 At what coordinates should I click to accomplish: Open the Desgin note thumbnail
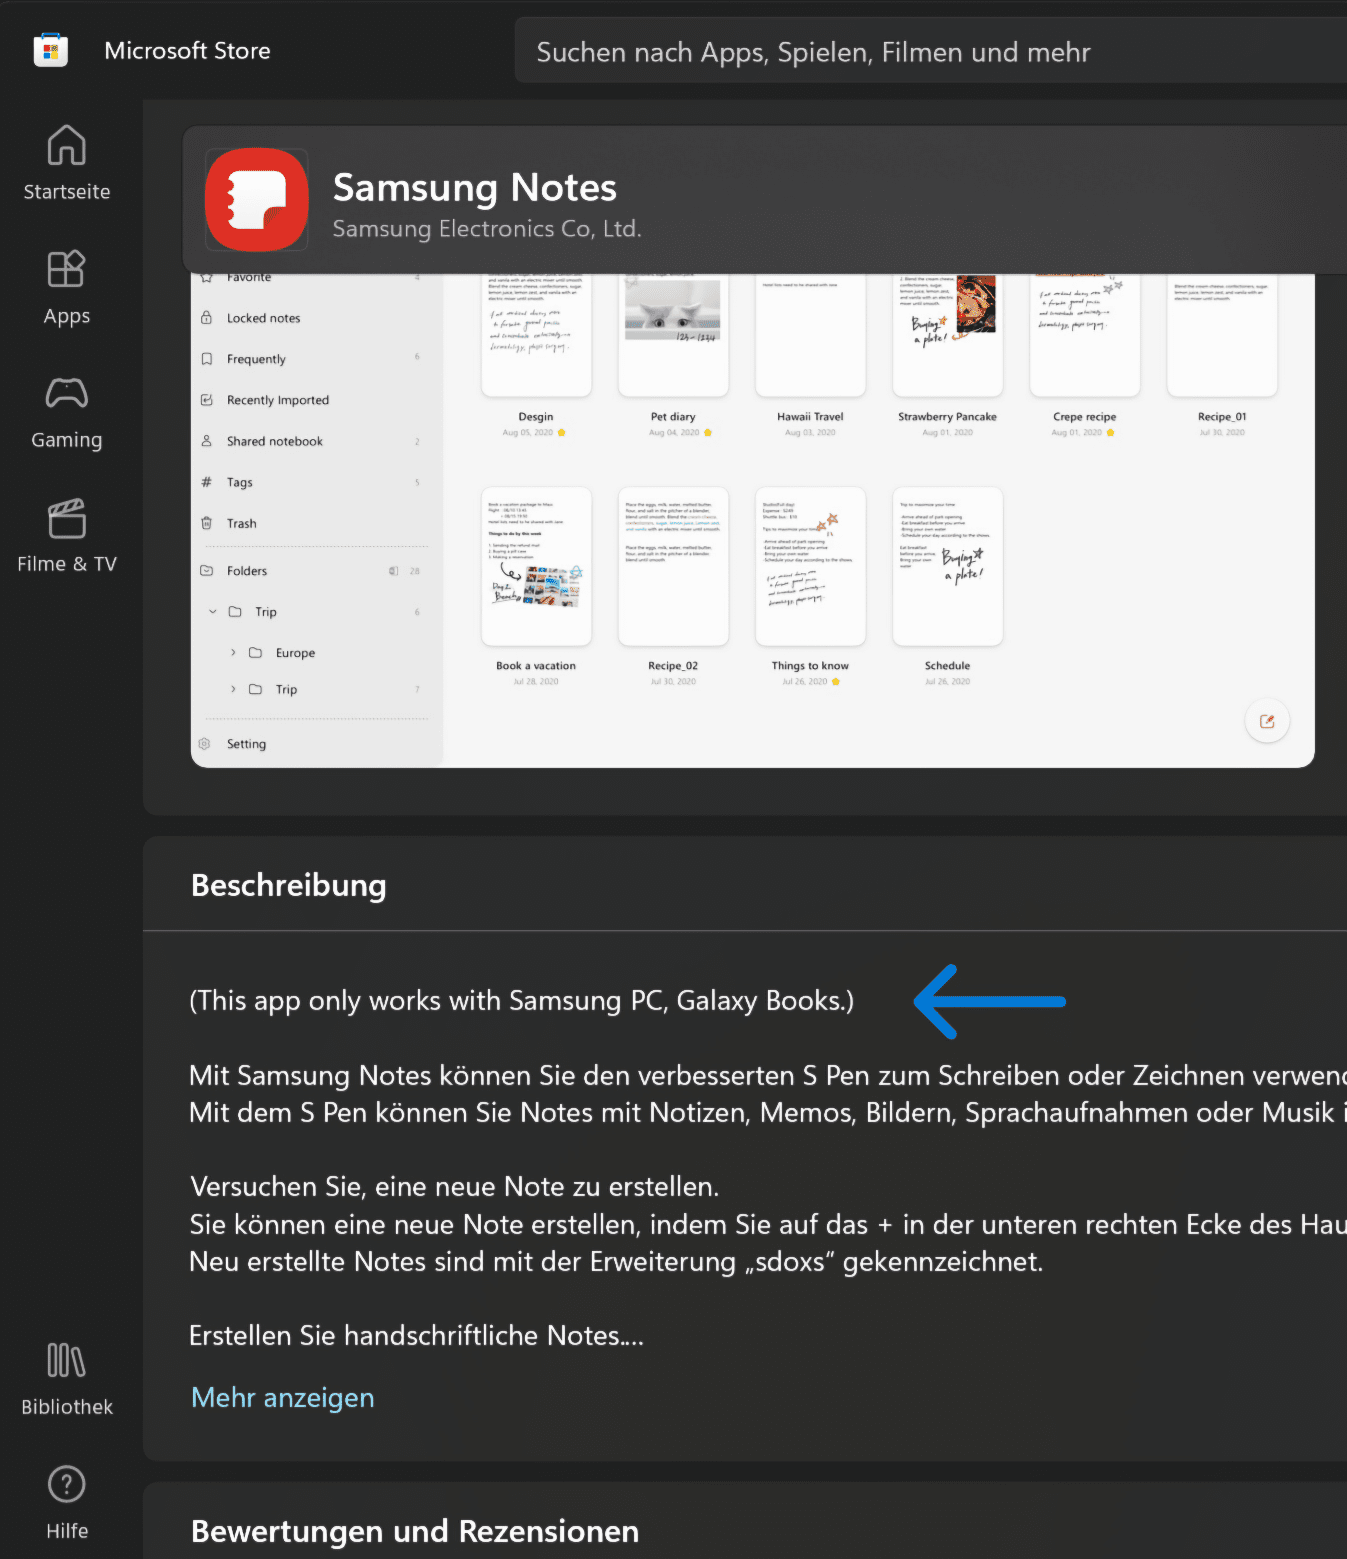536,336
